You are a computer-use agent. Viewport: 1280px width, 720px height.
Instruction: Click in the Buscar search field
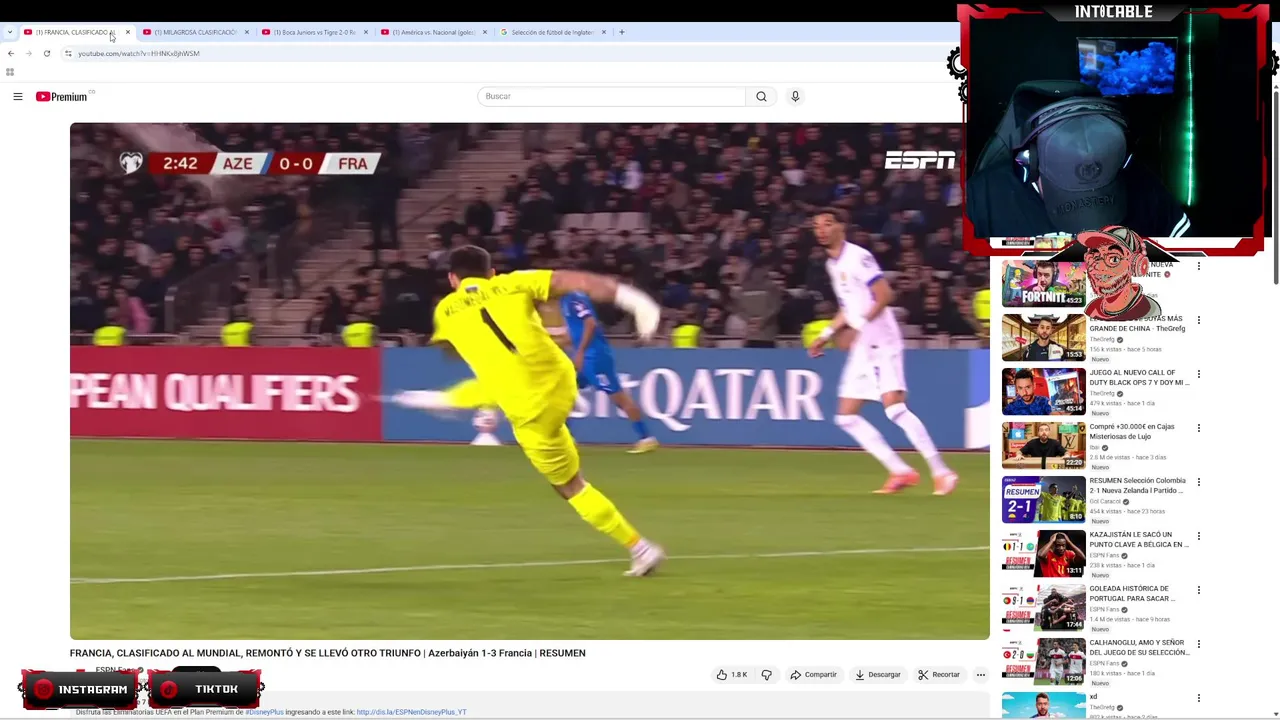pyautogui.click(x=611, y=96)
